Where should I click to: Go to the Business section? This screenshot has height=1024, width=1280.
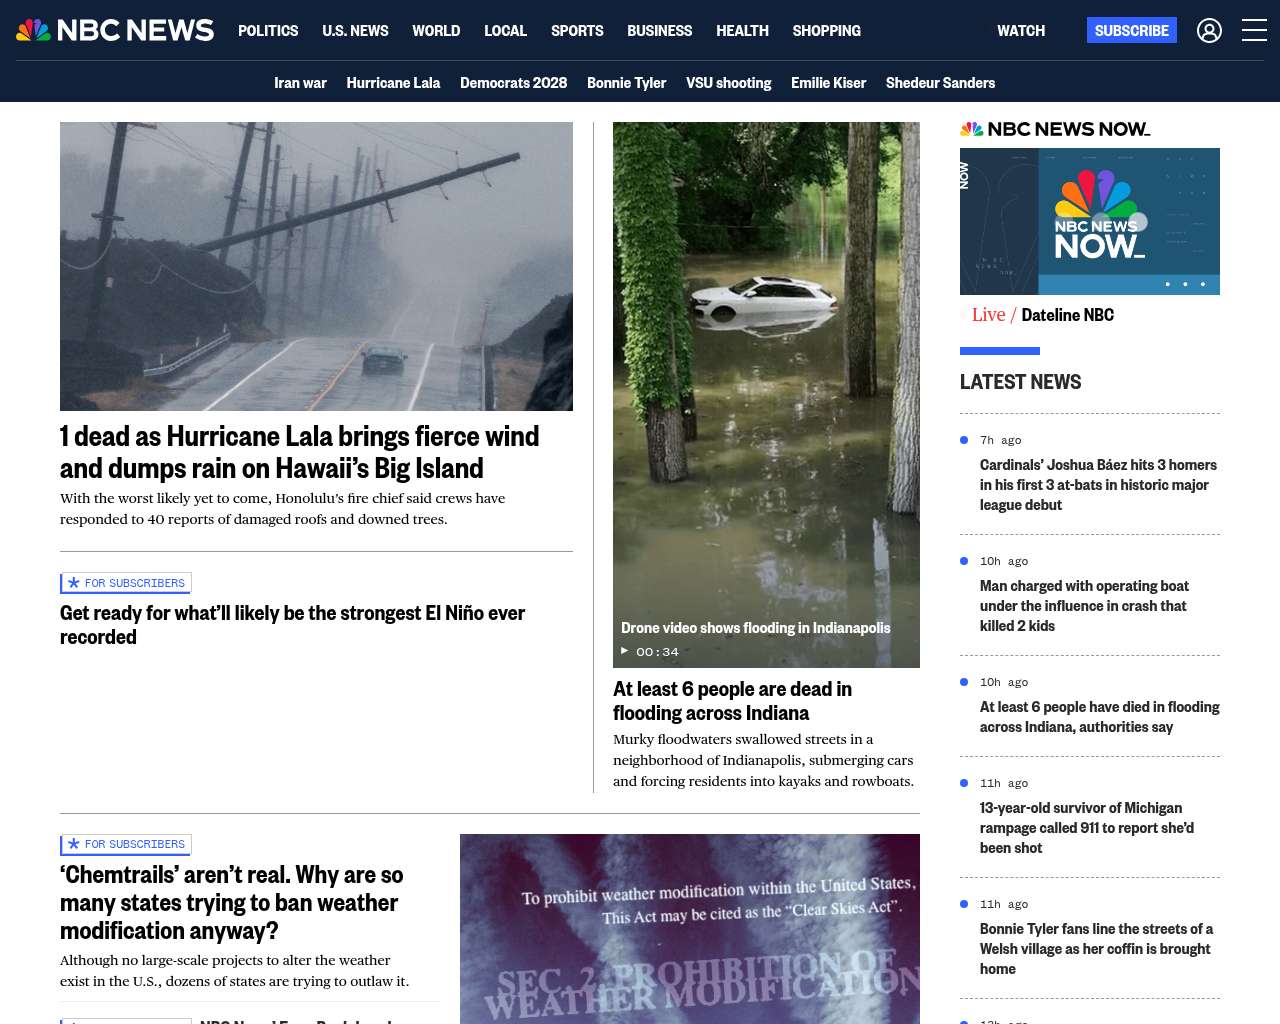pos(659,31)
